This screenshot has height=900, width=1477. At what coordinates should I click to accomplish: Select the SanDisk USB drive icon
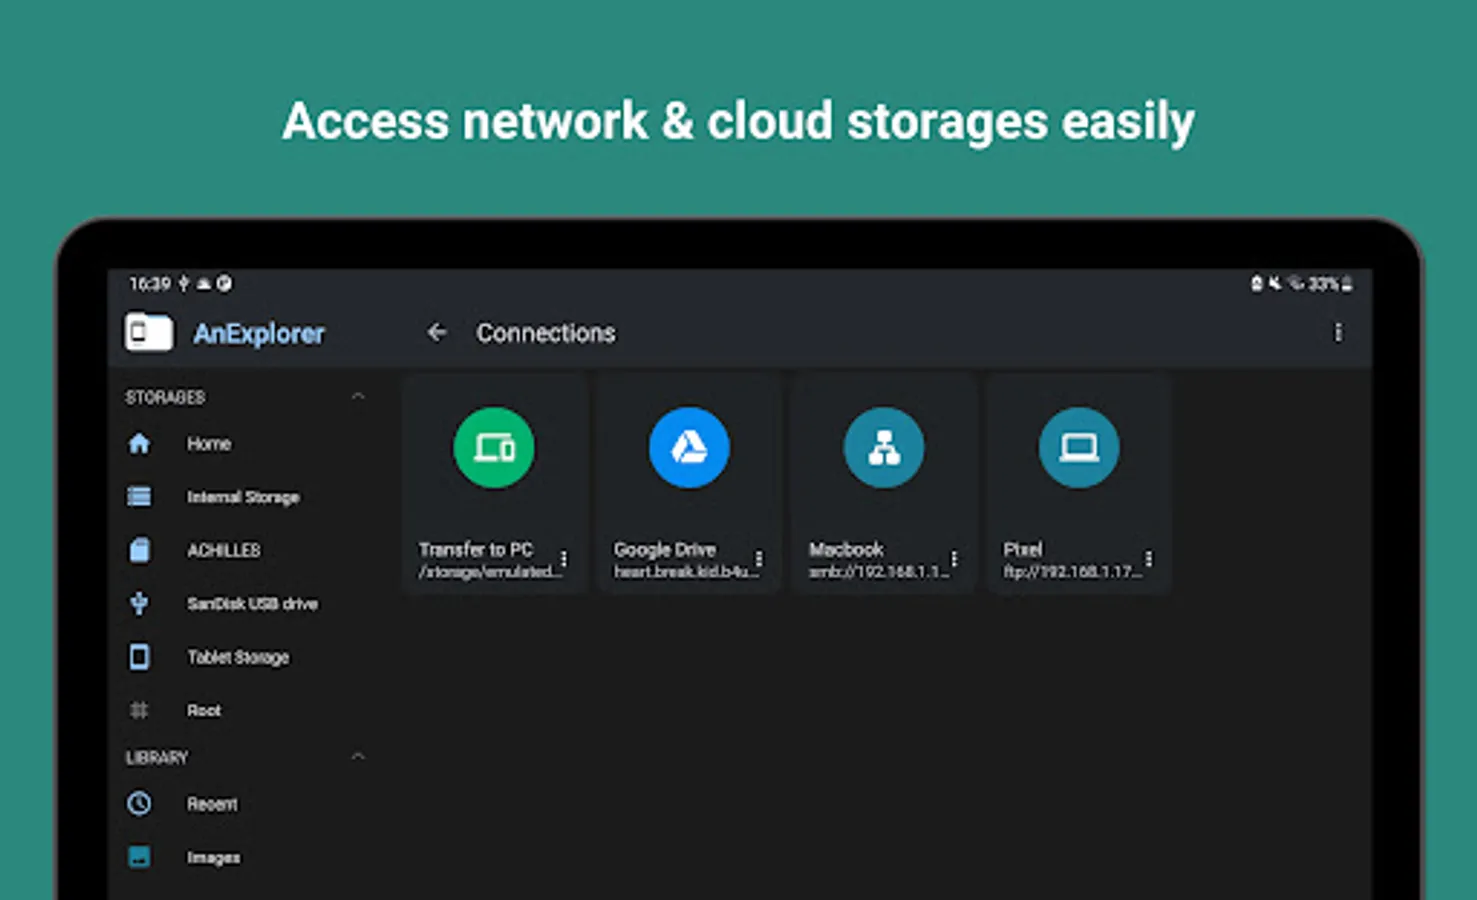[140, 603]
